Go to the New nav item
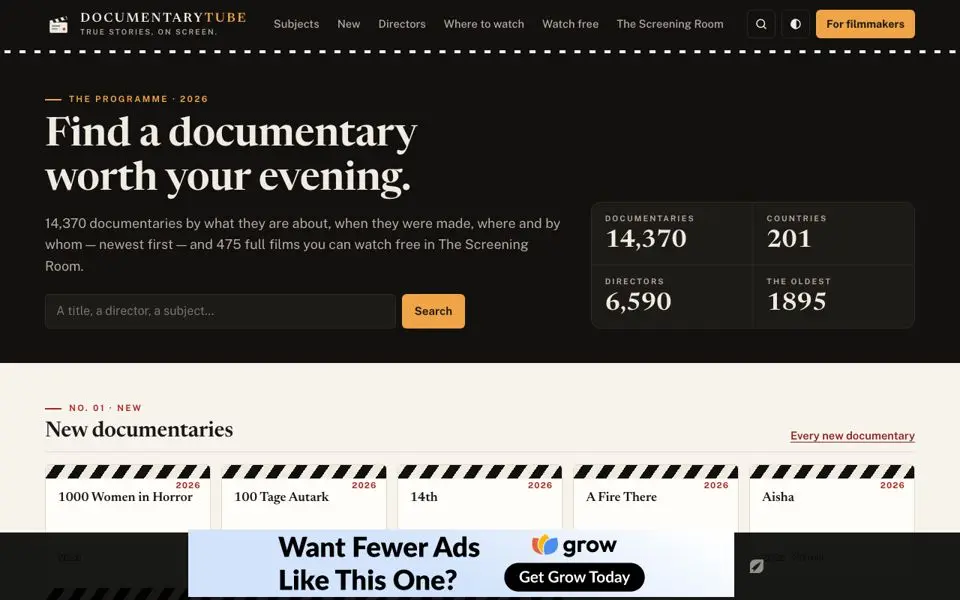This screenshot has width=960, height=600. 348,24
